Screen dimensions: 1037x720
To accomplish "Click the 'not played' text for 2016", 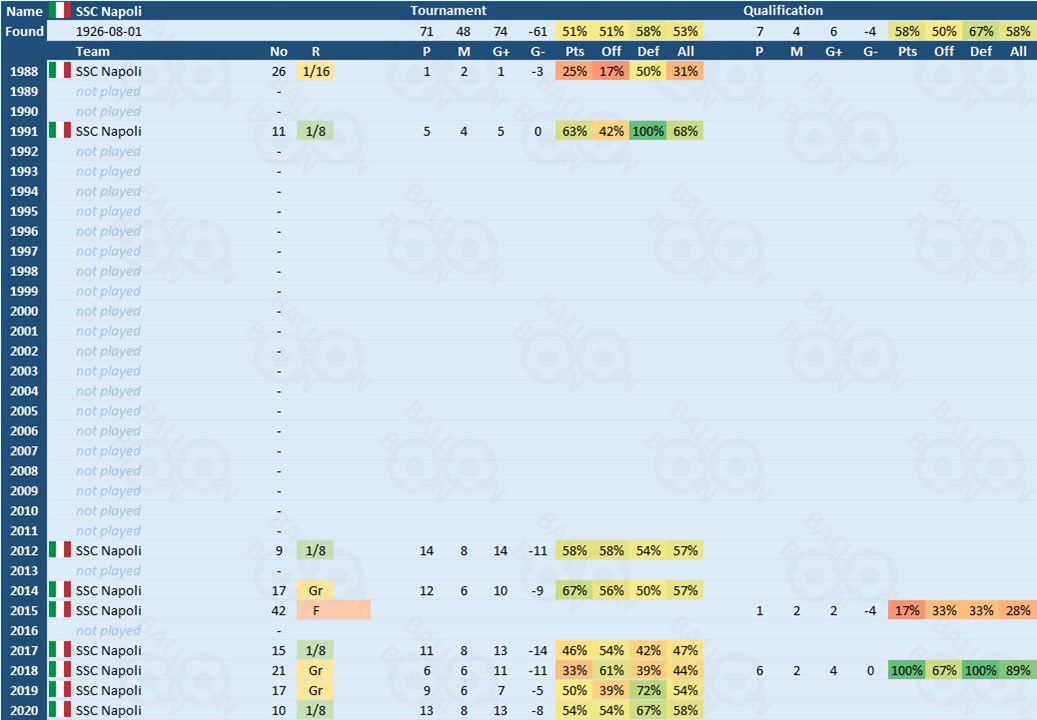I will click(x=108, y=631).
